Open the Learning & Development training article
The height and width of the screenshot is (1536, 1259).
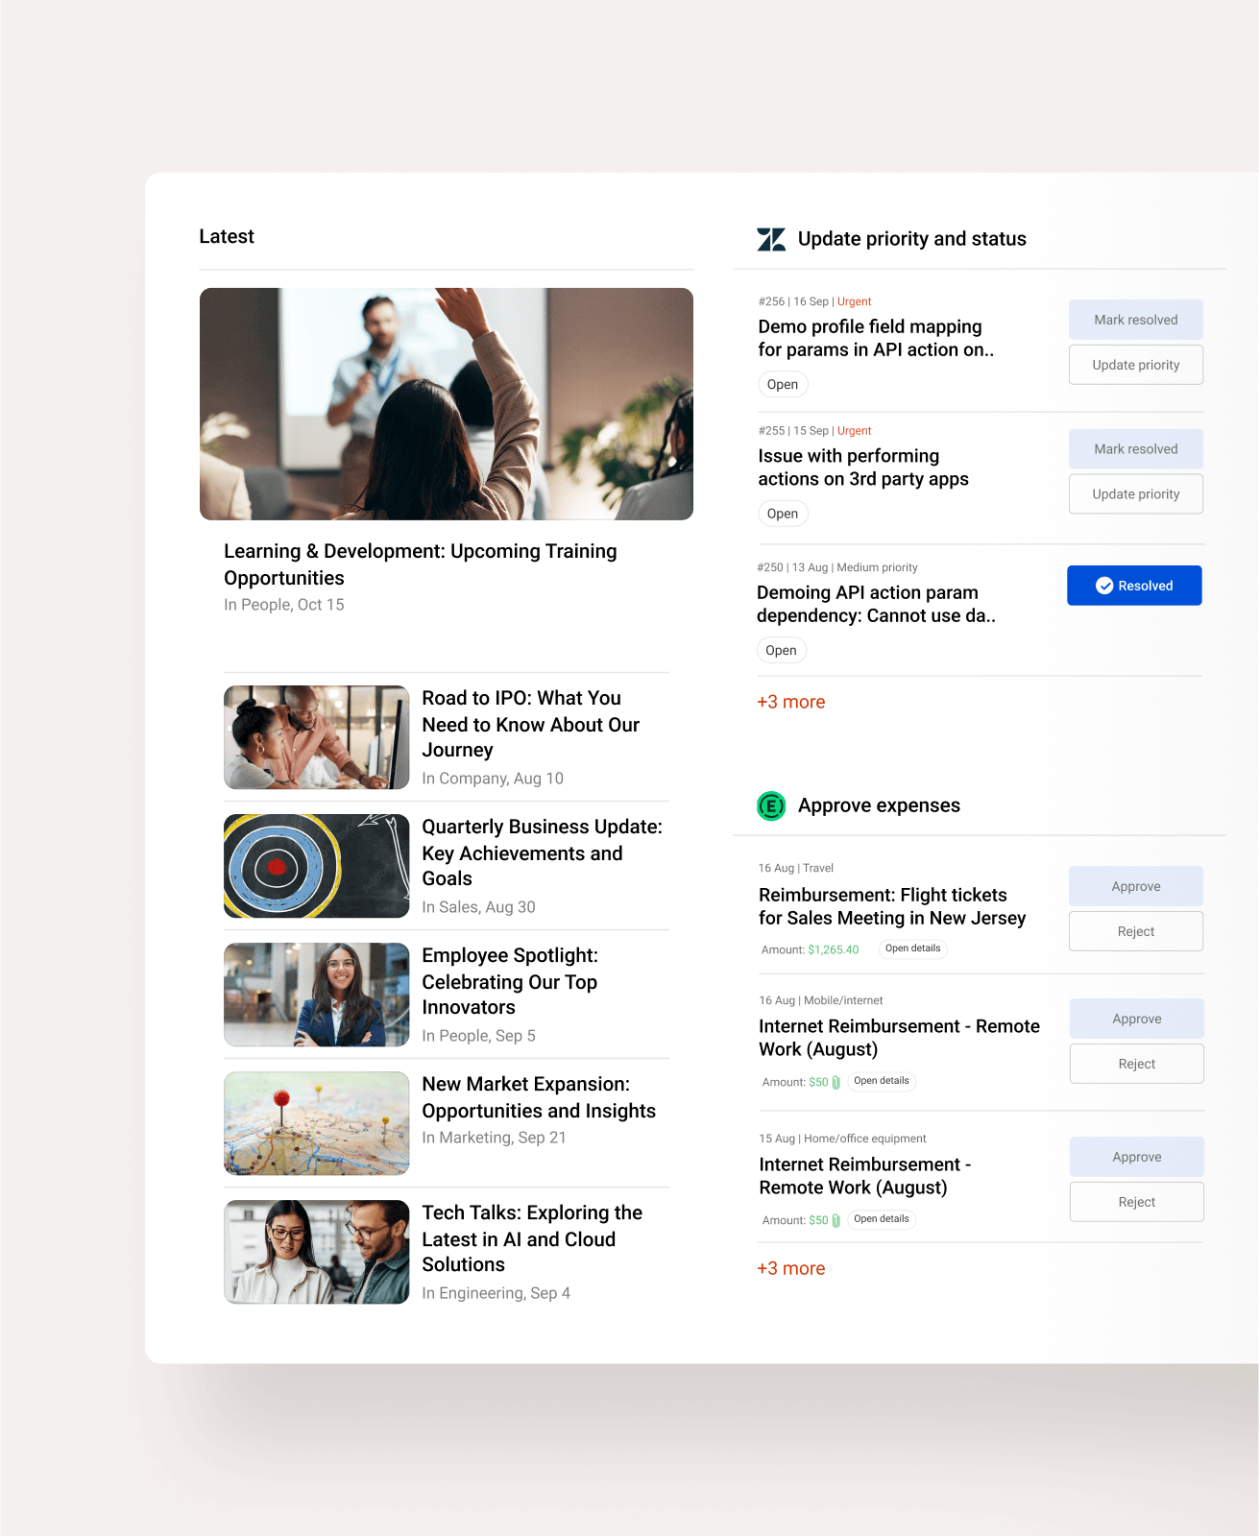[x=420, y=564]
